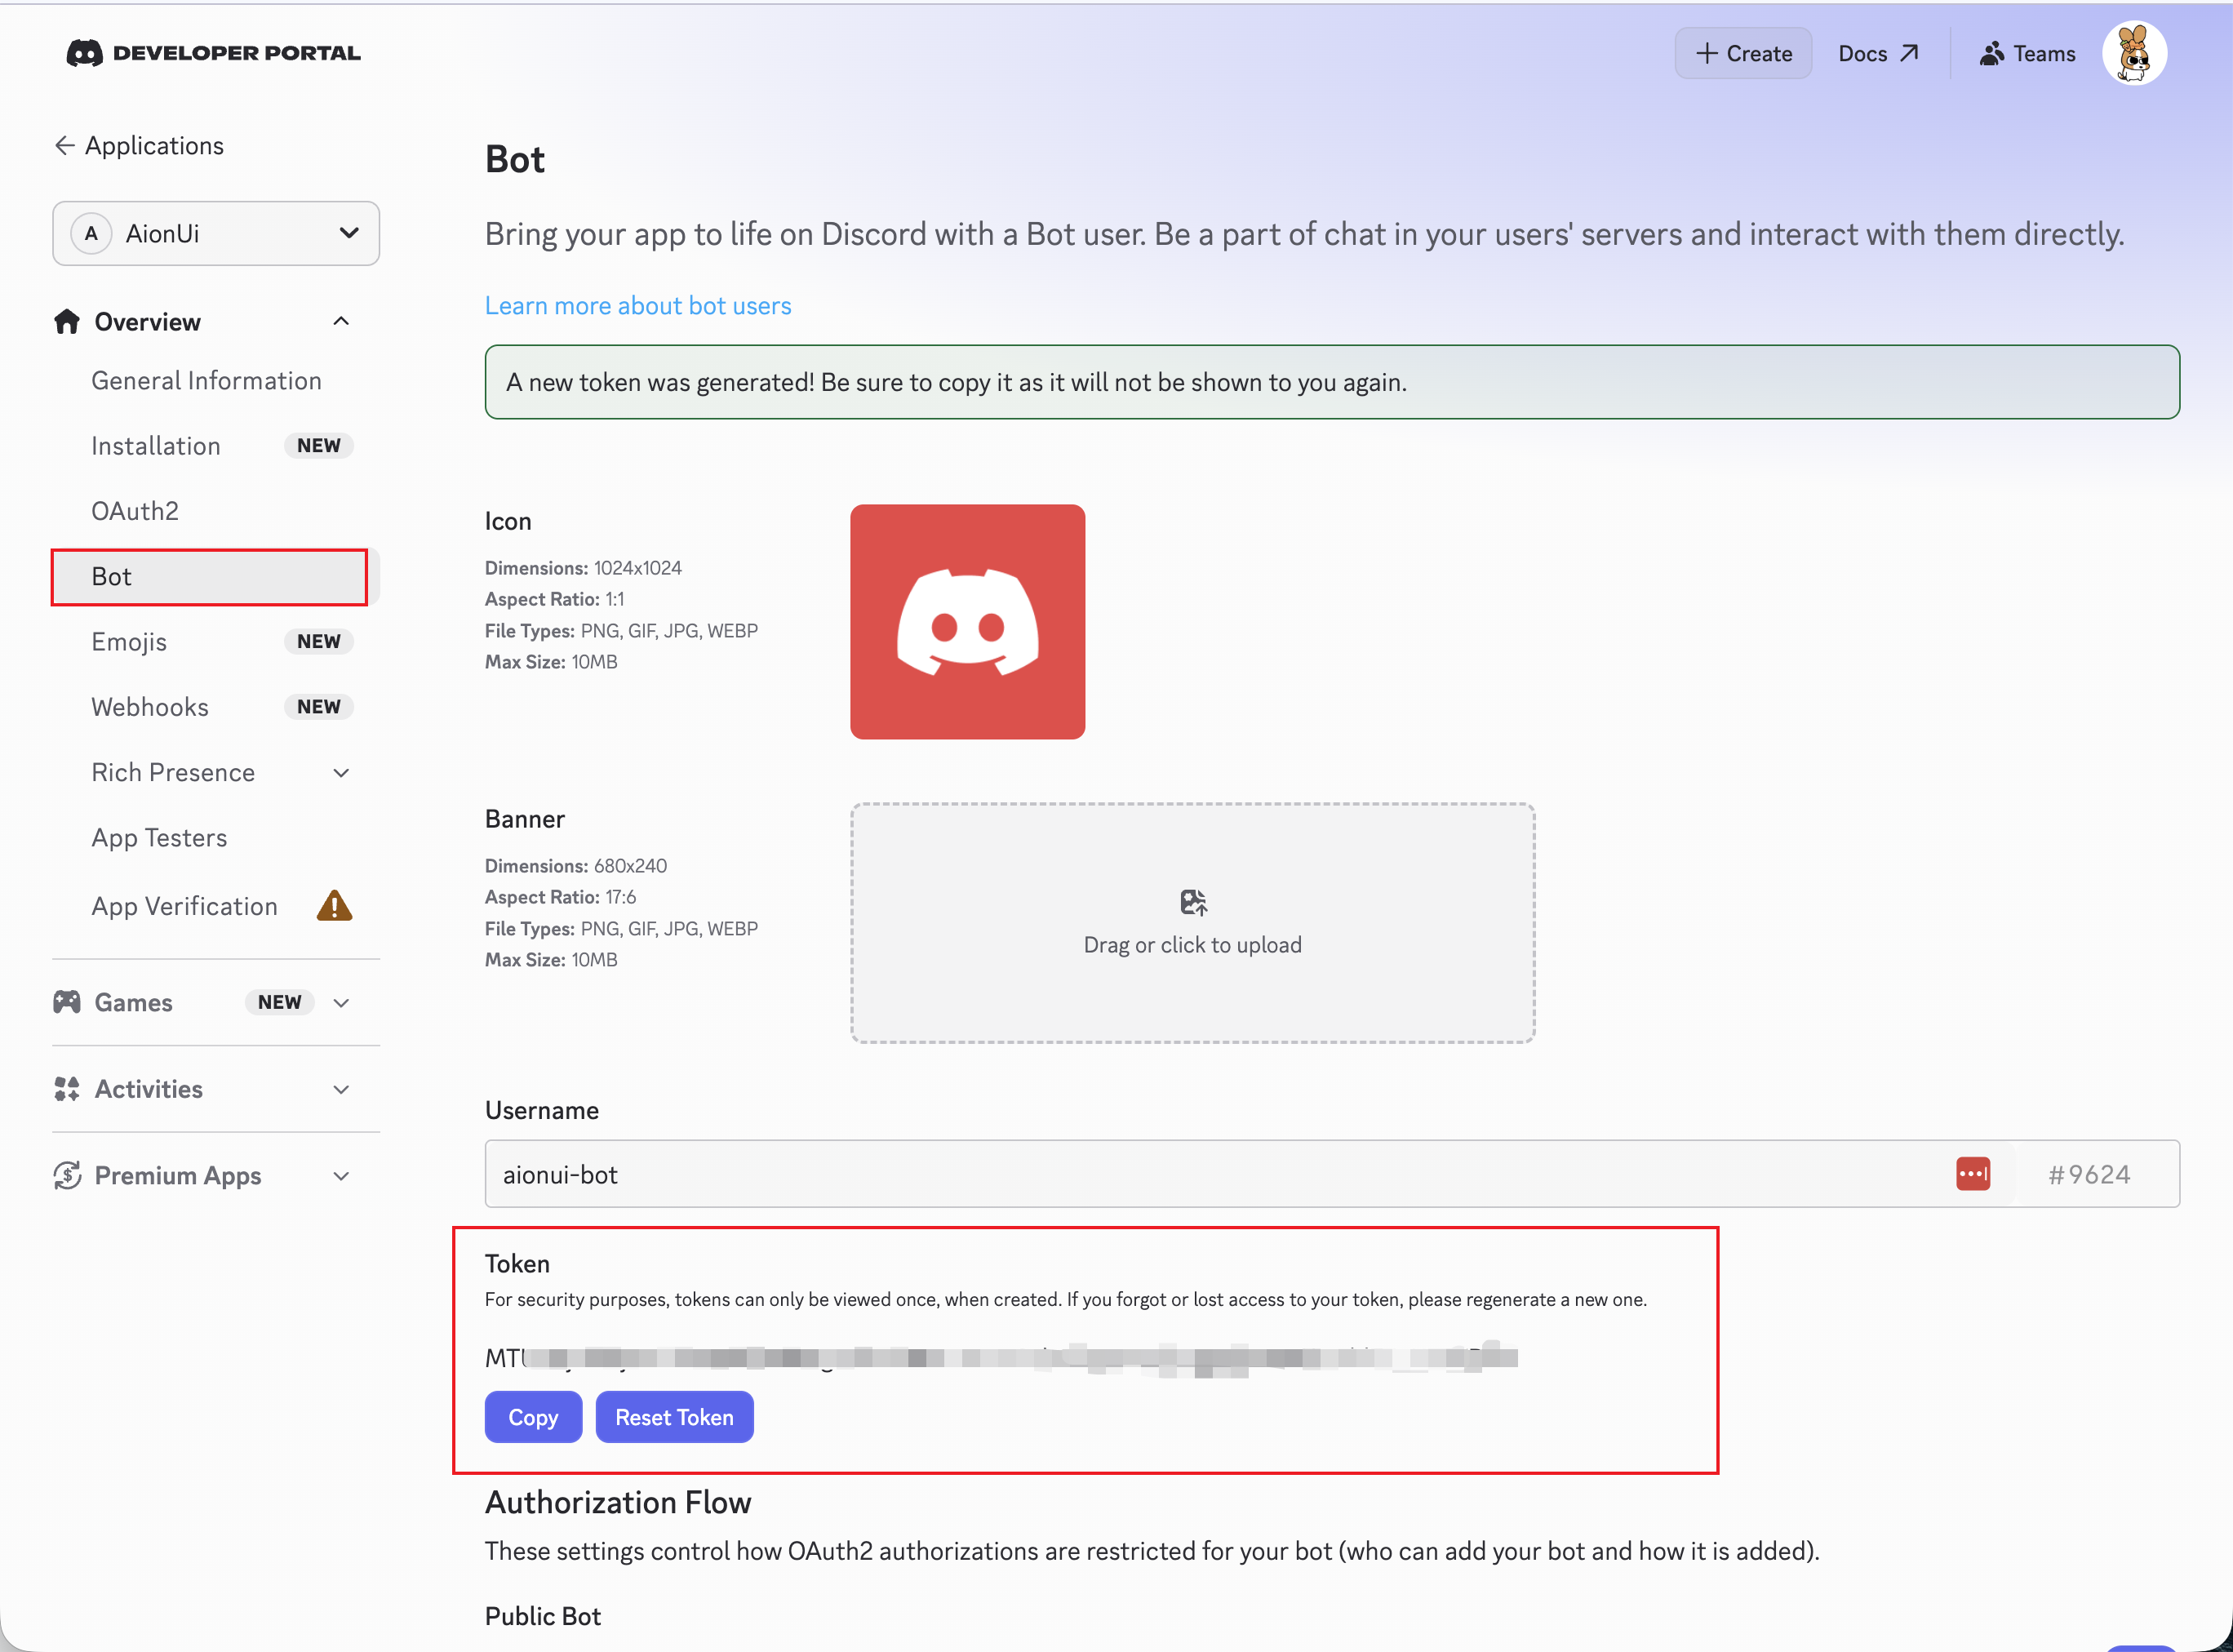This screenshot has height=1652, width=2233.
Task: Click the Docs external link arrow
Action: [1909, 53]
